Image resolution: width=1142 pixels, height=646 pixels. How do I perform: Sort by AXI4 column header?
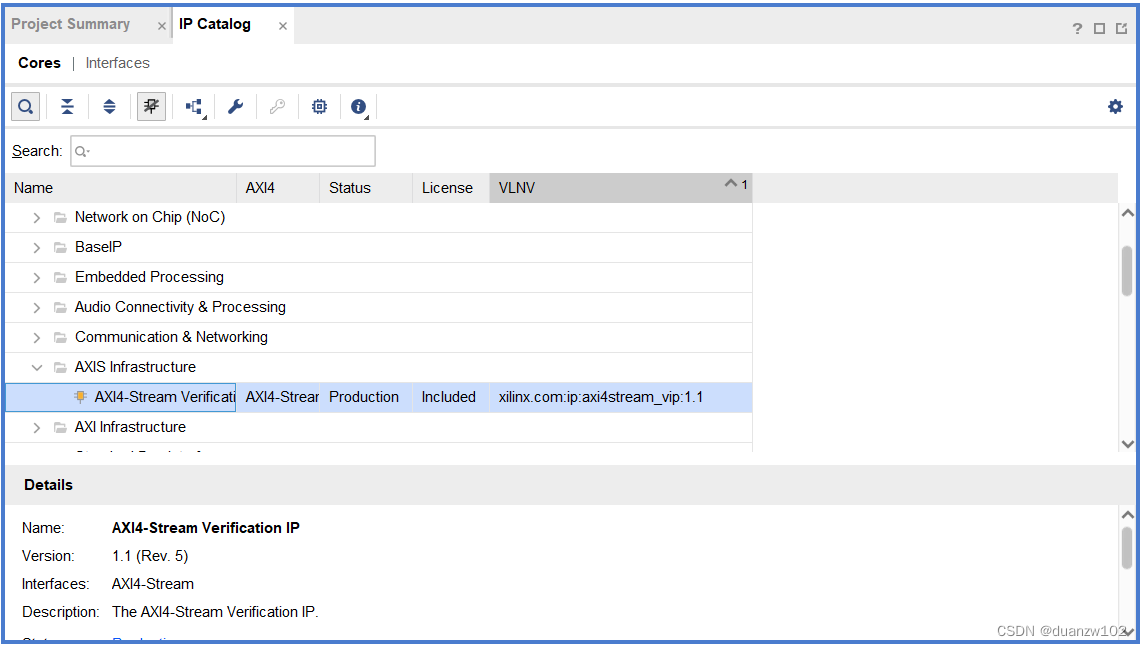pos(278,188)
